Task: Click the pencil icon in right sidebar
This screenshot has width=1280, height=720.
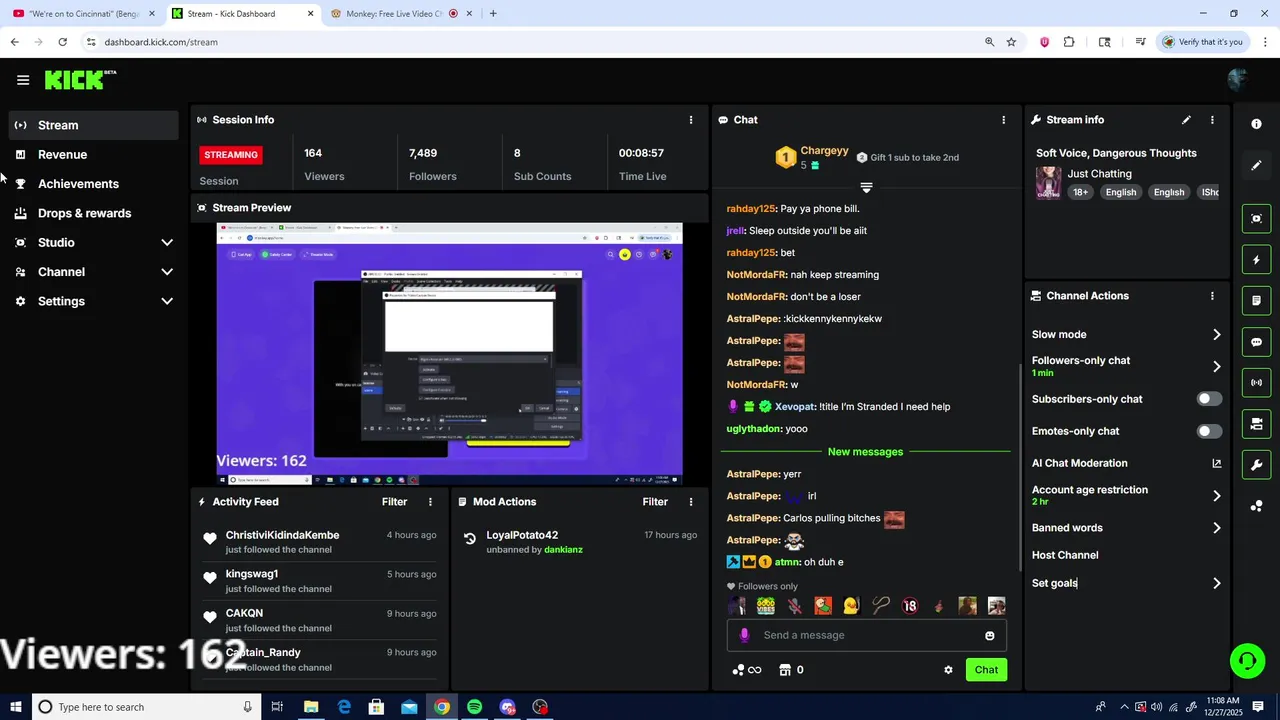Action: [1257, 166]
